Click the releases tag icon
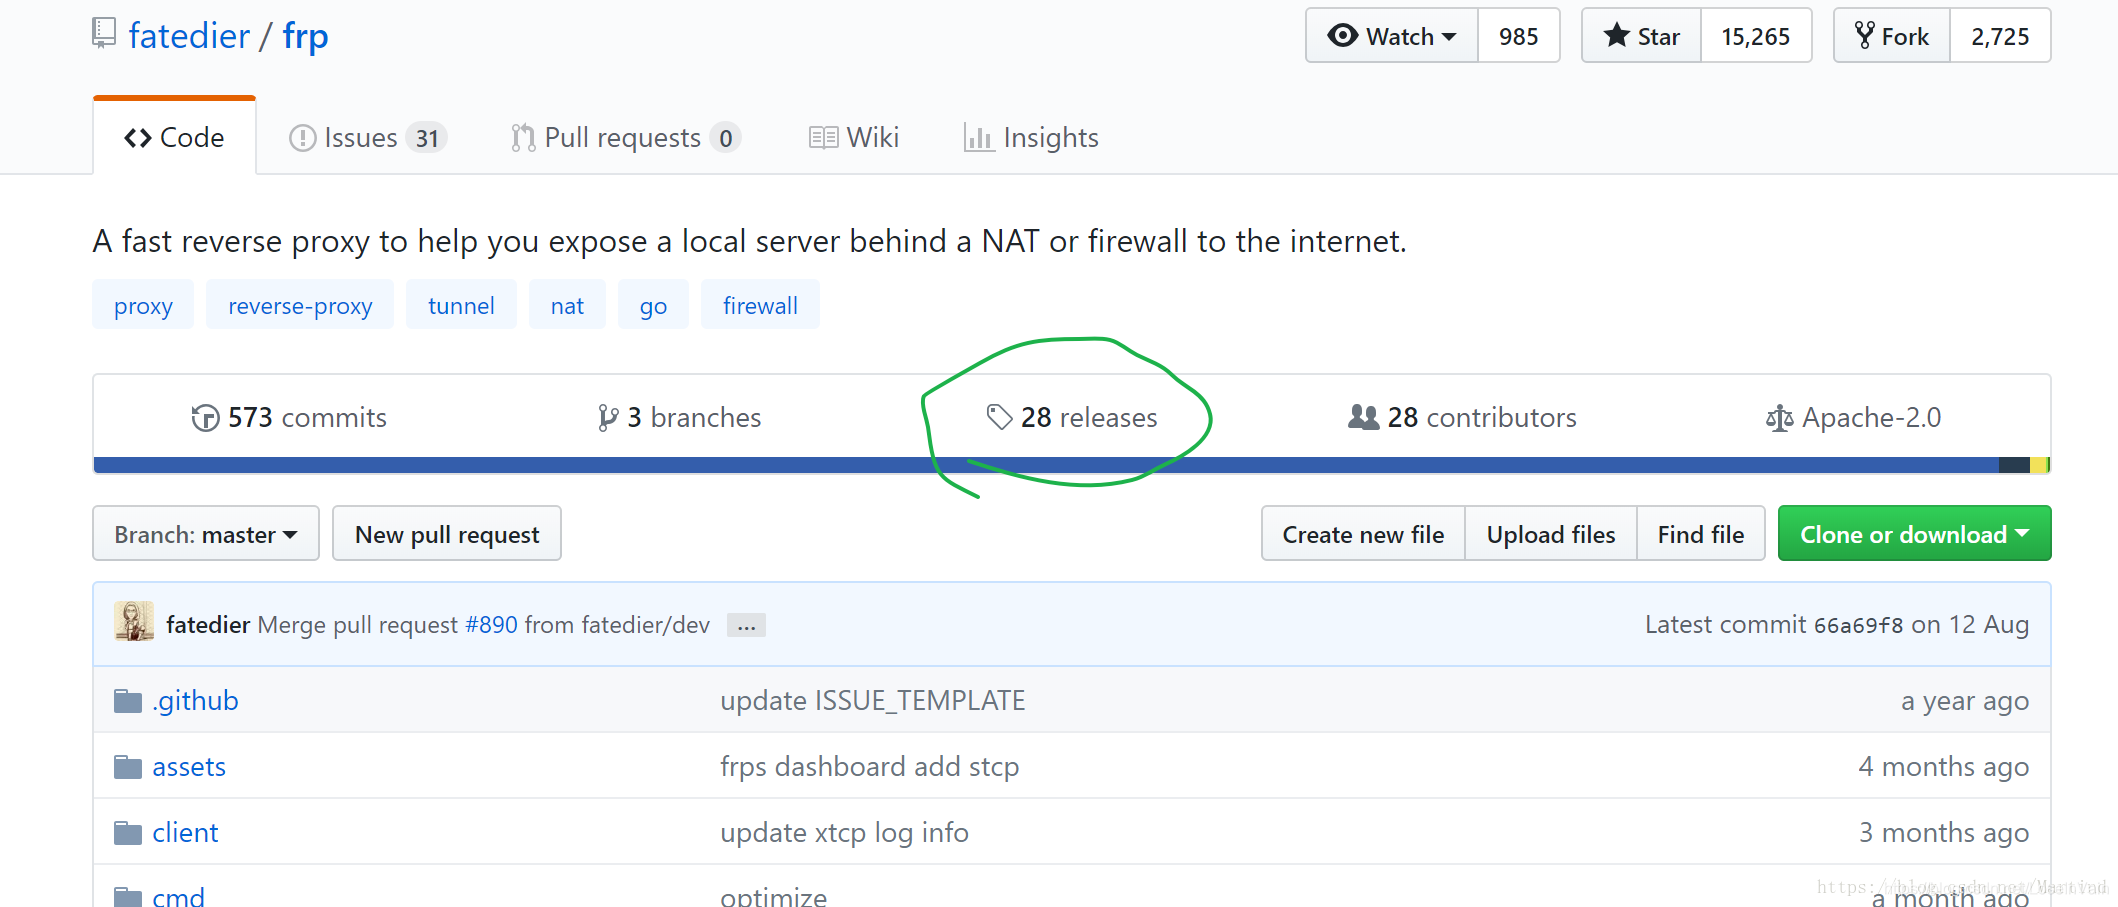This screenshot has width=2118, height=907. (x=1000, y=417)
